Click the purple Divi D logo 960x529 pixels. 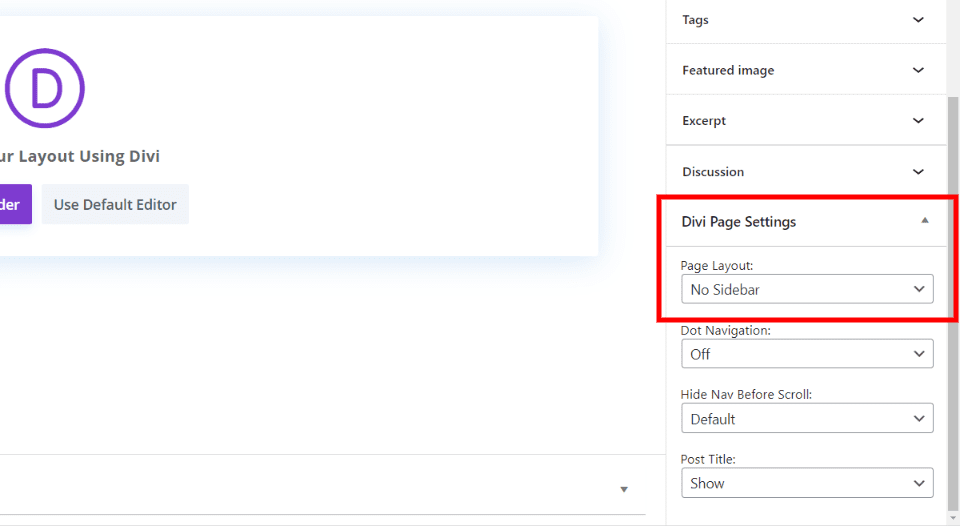click(45, 88)
